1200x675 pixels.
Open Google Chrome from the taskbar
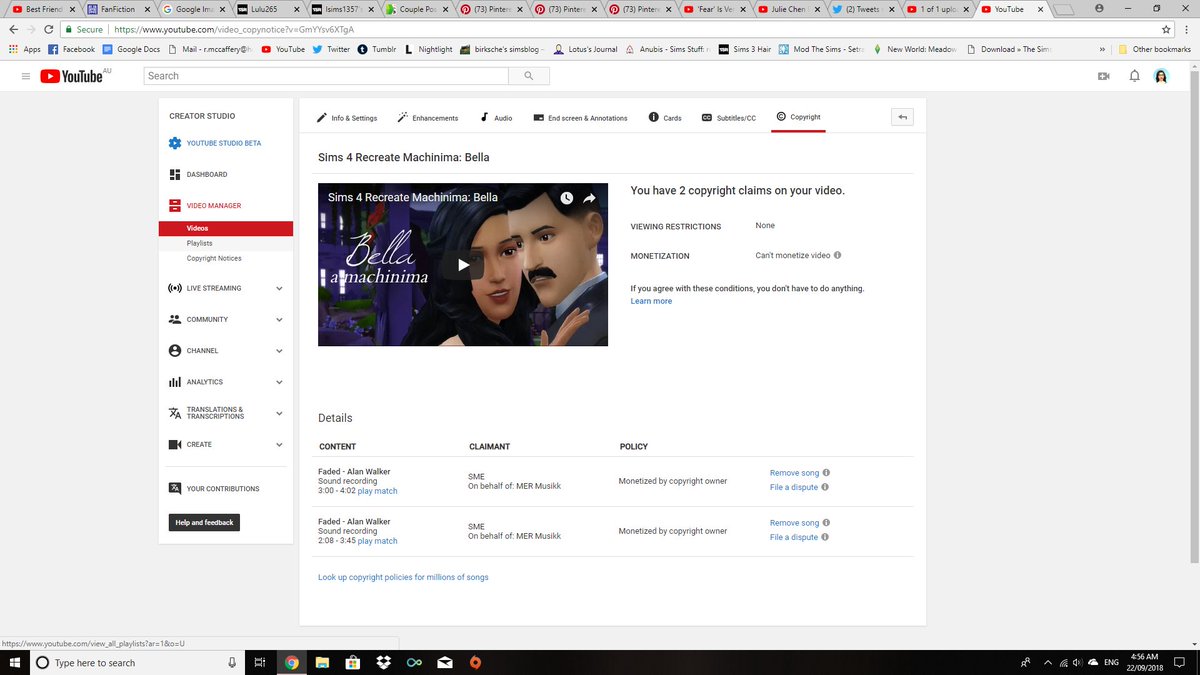[291, 662]
